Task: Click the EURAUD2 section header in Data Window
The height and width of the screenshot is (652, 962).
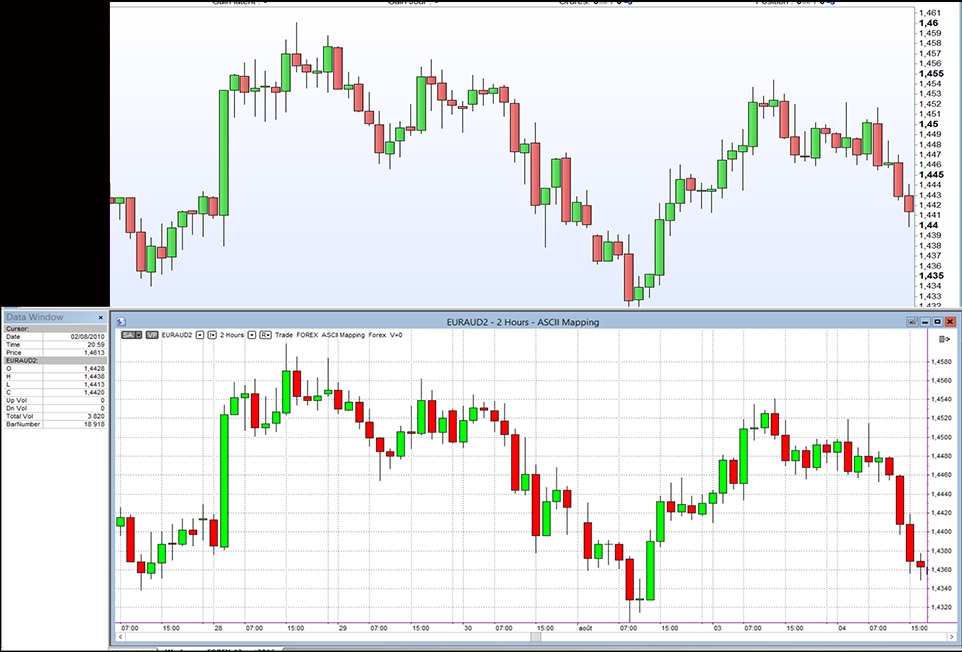Action: pos(55,361)
